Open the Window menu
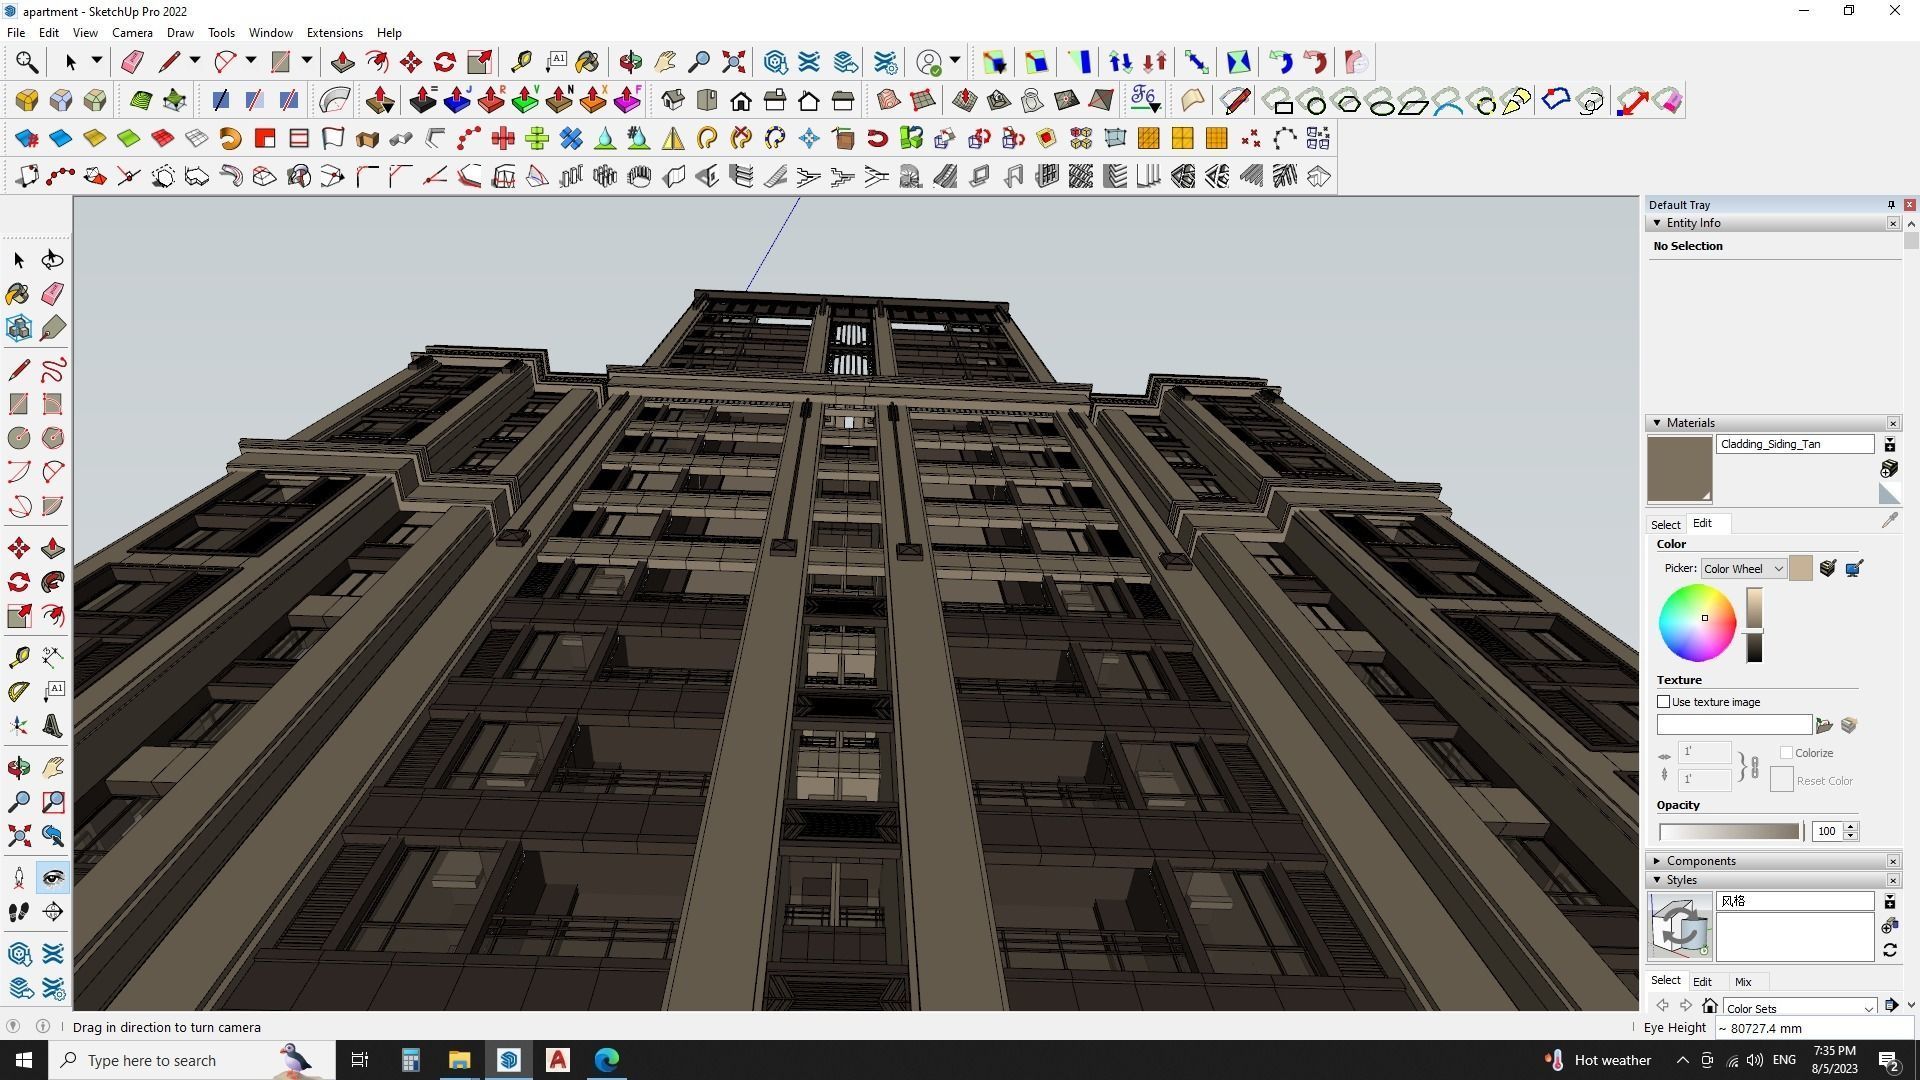The height and width of the screenshot is (1080, 1920). (270, 33)
